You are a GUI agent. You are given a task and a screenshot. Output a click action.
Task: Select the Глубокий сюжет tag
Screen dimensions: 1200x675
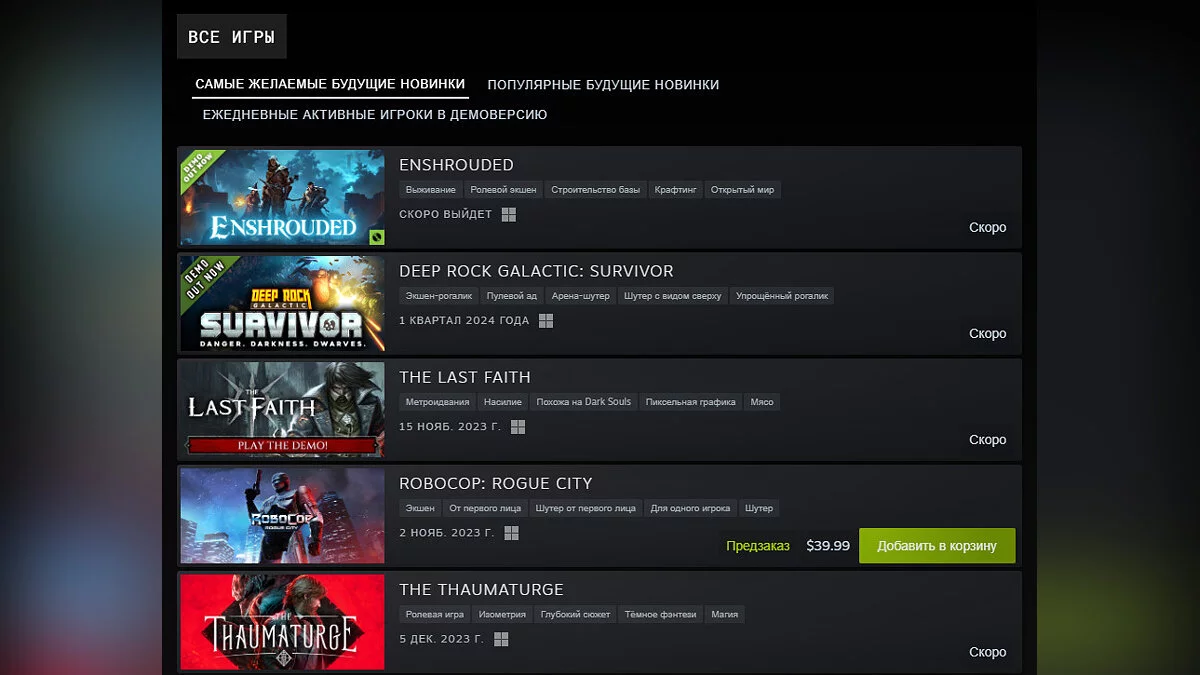pyautogui.click(x=576, y=613)
